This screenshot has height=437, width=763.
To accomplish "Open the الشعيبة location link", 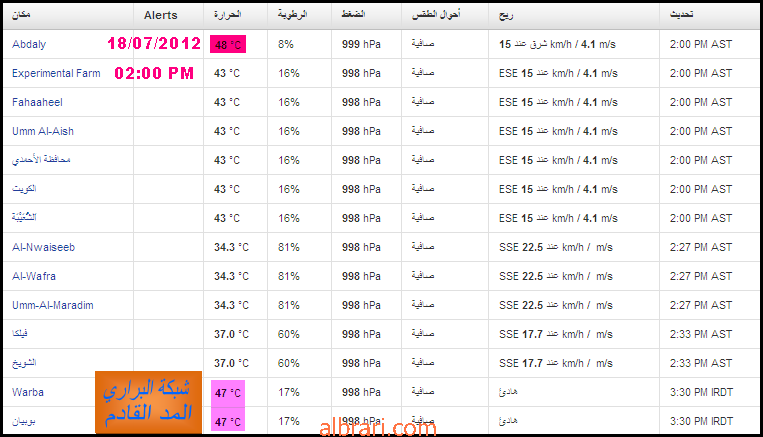I will click(24, 218).
